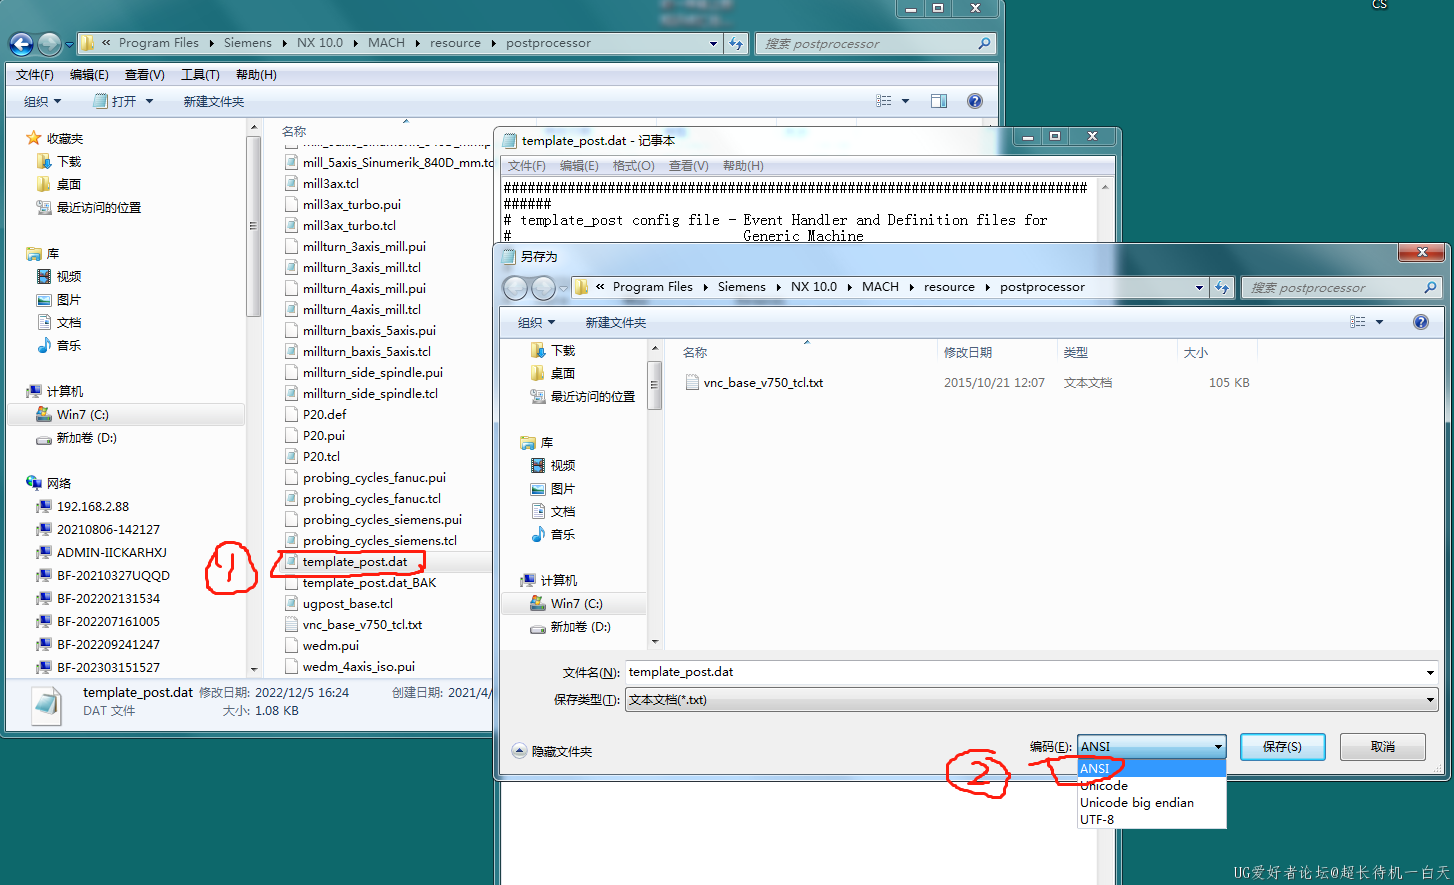Open the Open button dropdown arrow in Explorer

(x=150, y=101)
